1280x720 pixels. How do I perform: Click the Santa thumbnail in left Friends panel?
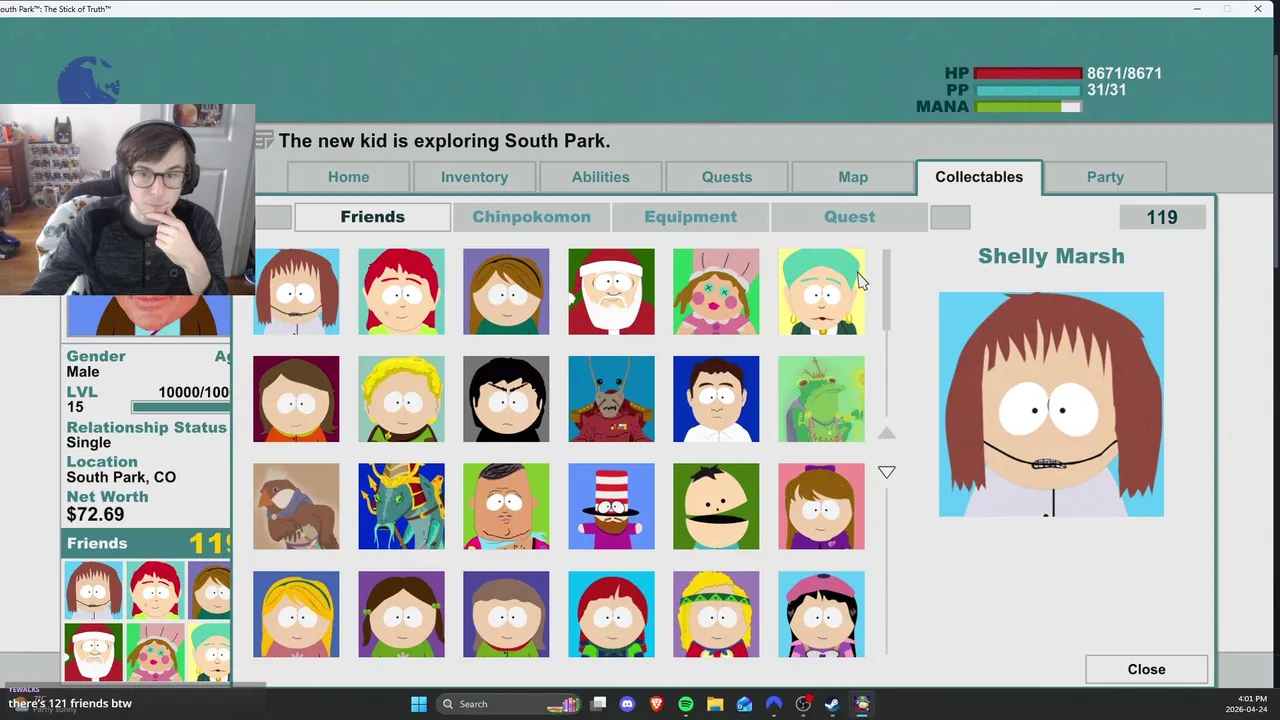pos(93,652)
